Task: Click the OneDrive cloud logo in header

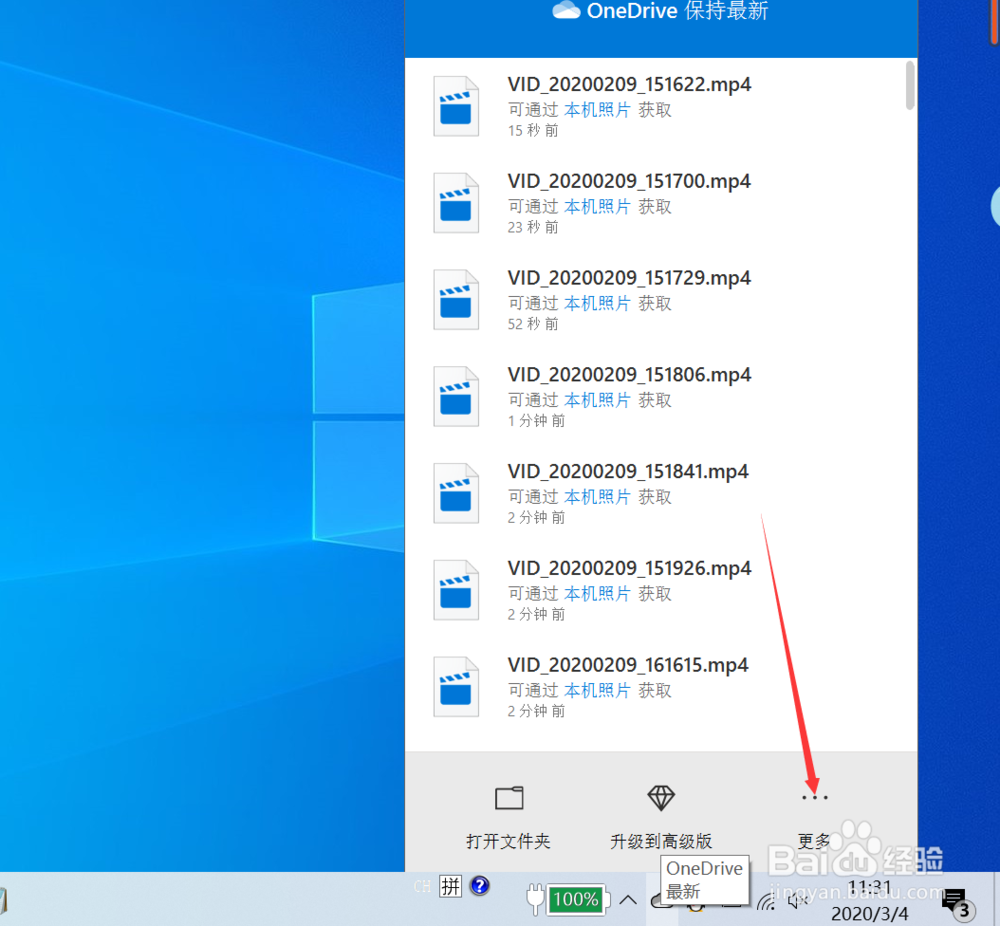Action: pos(566,10)
